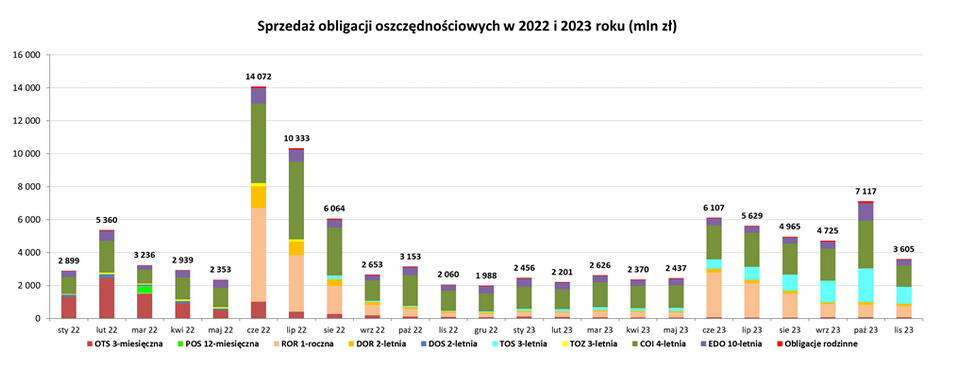
Task: Click data label '6 064'
Action: pyautogui.click(x=335, y=208)
